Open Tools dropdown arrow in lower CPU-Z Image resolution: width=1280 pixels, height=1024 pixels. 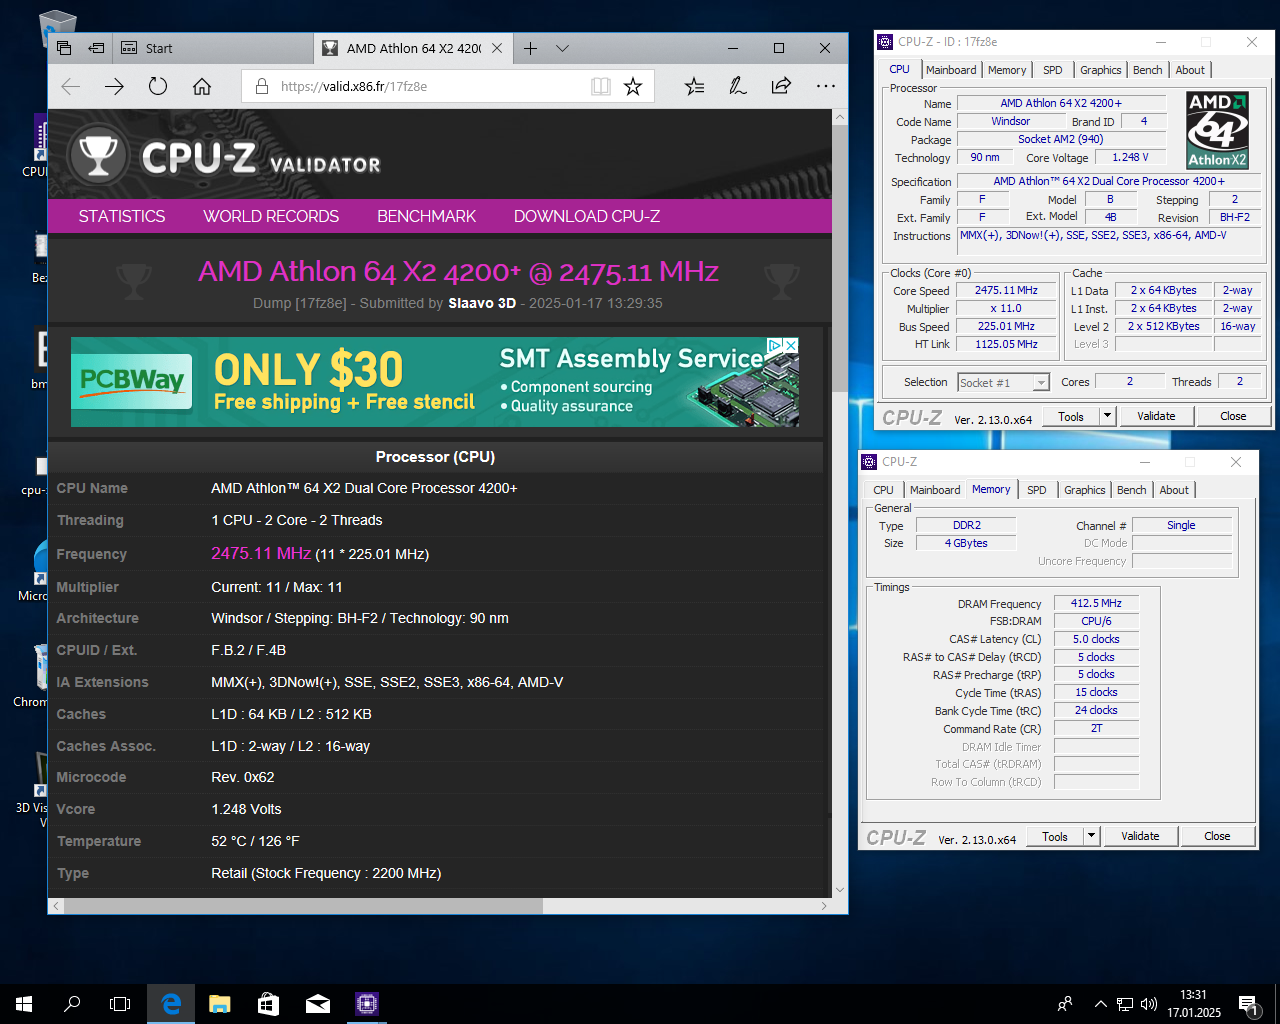1091,836
